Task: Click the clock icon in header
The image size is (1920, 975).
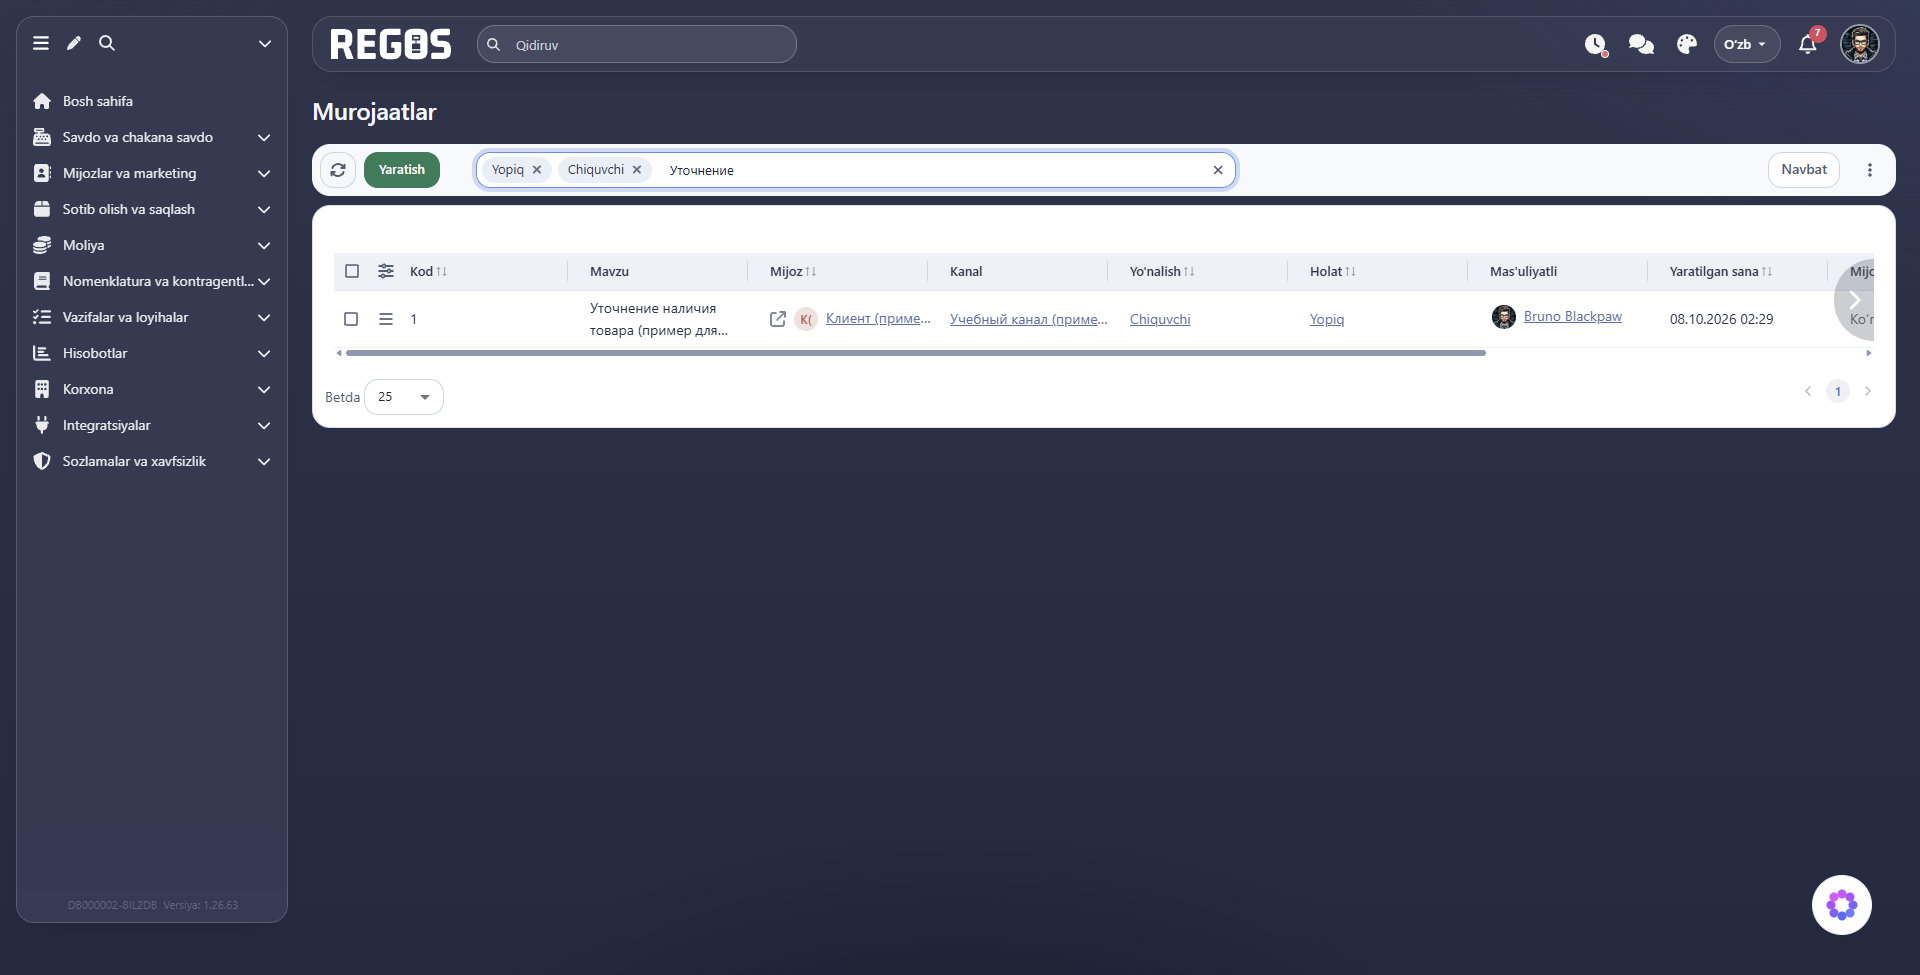Action: point(1595,44)
